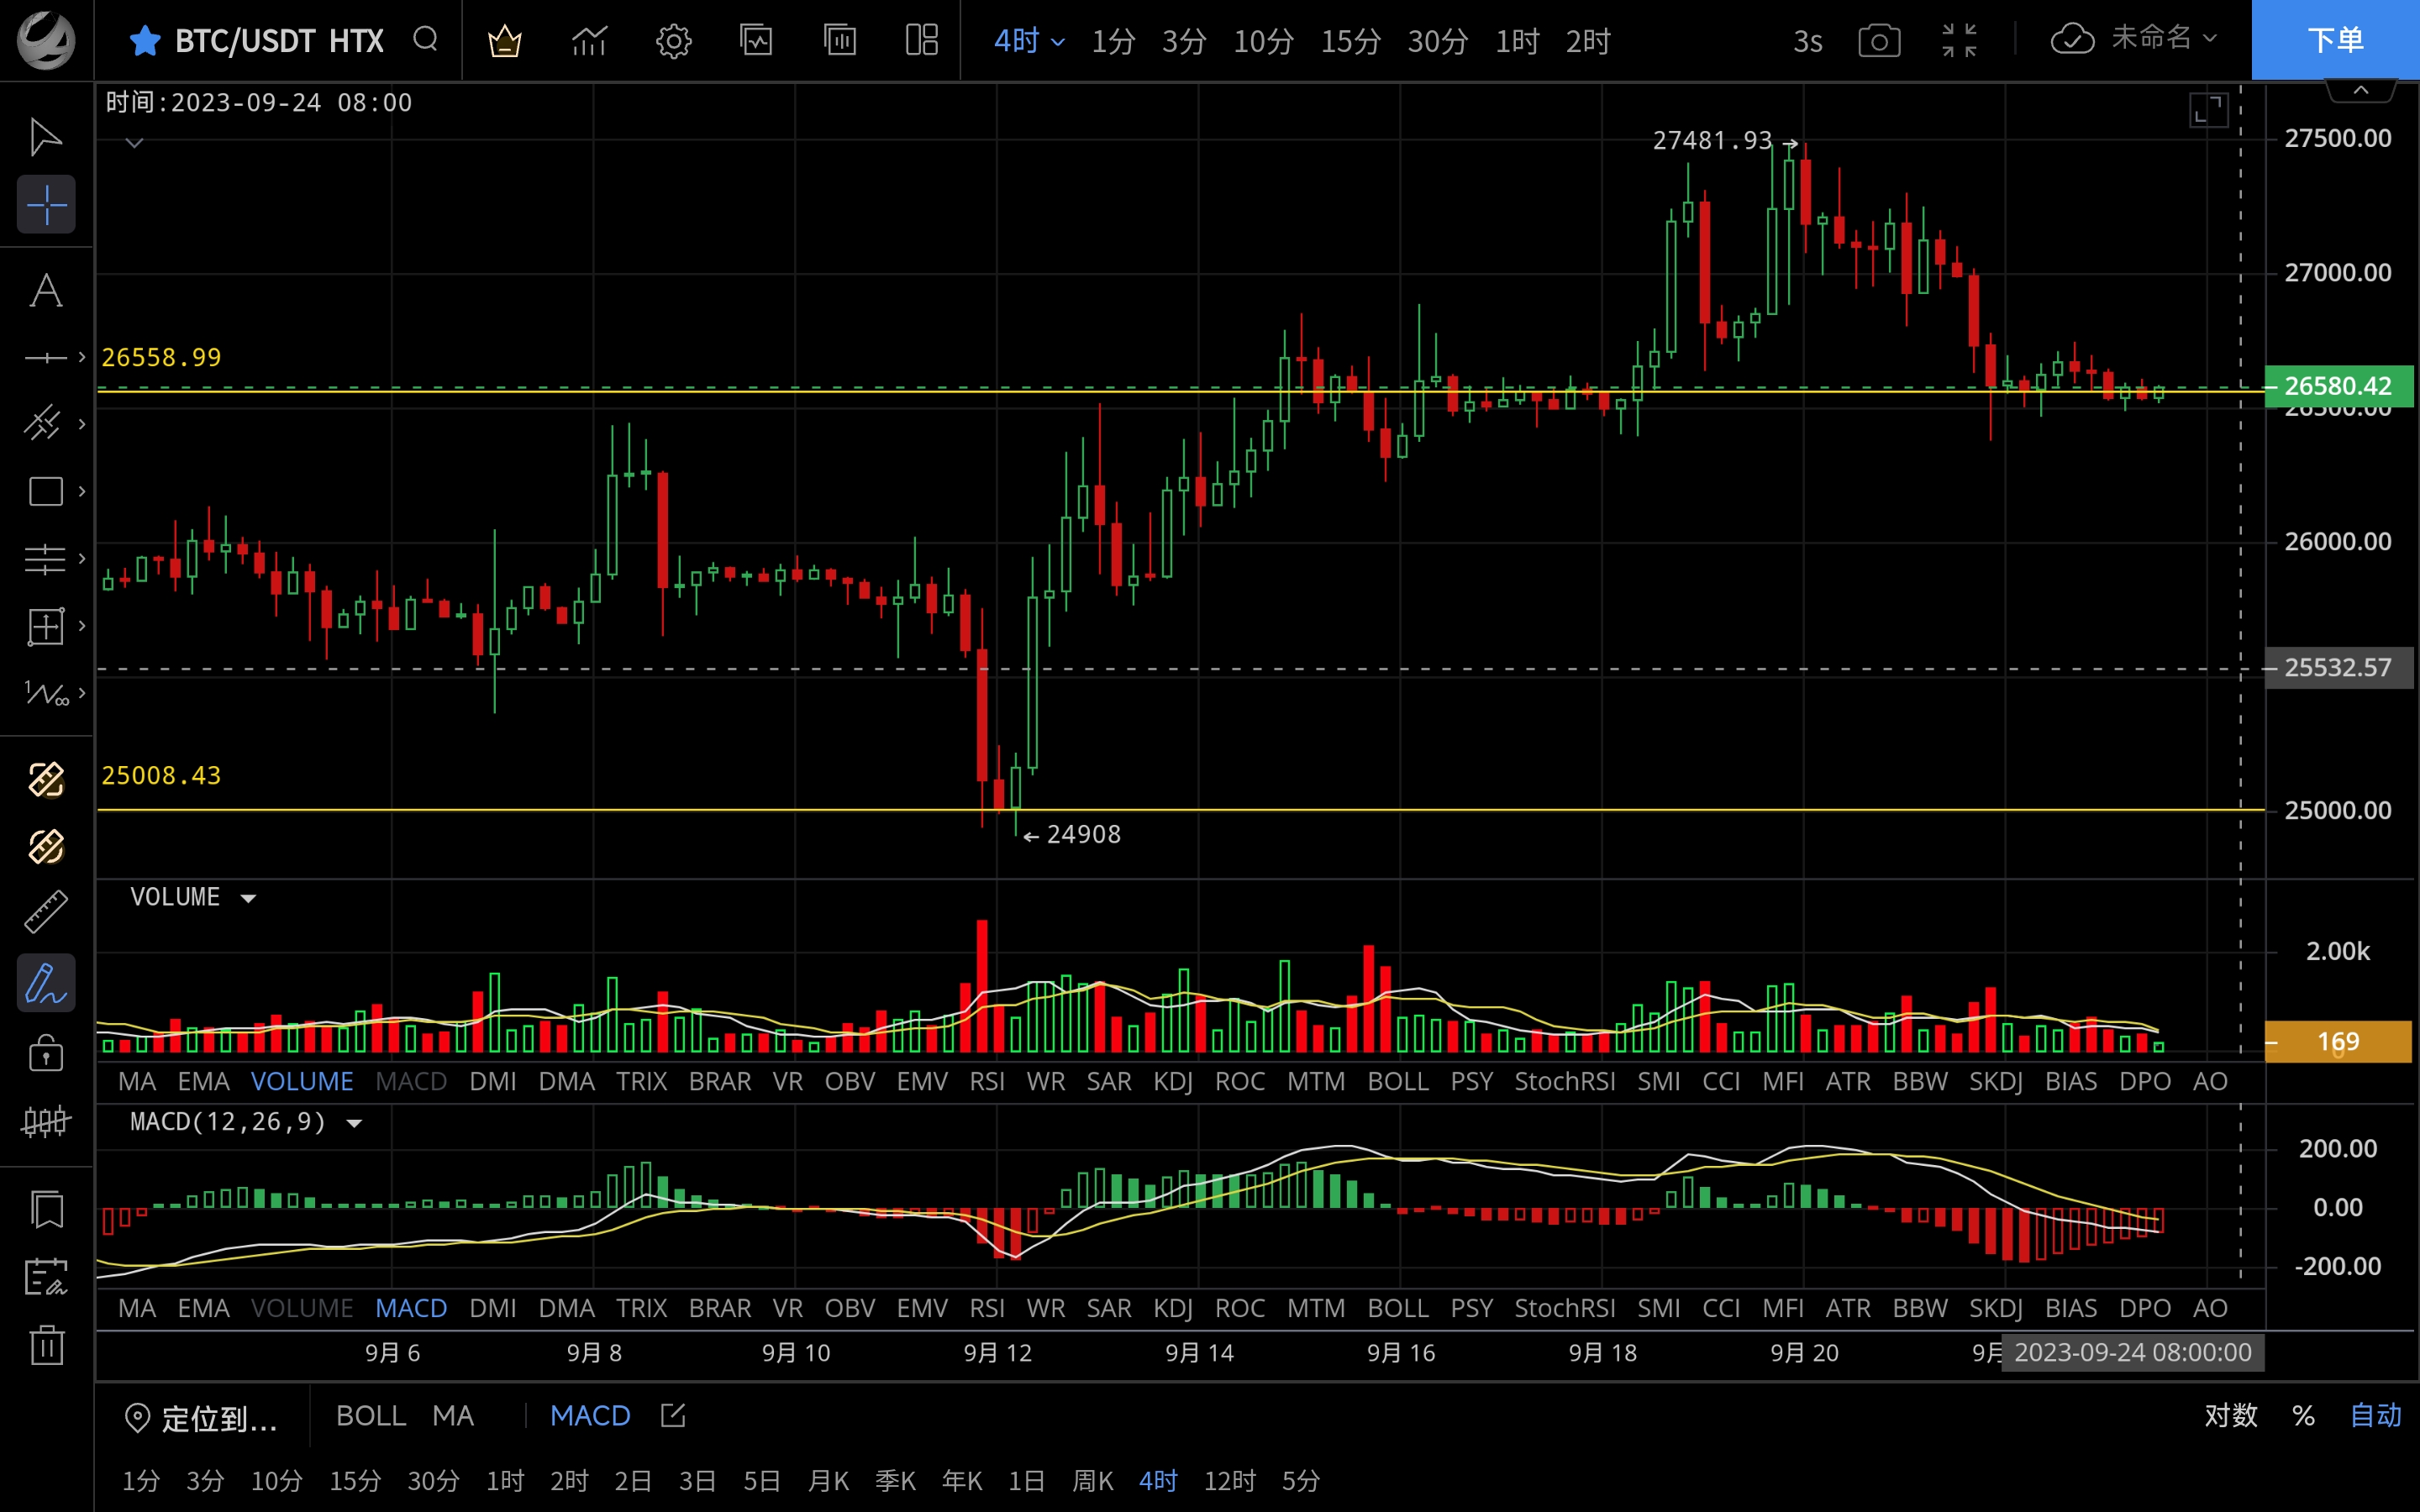The height and width of the screenshot is (1512, 2420).
Task: Delete drawings with the trash icon
Action: coord(46,1344)
